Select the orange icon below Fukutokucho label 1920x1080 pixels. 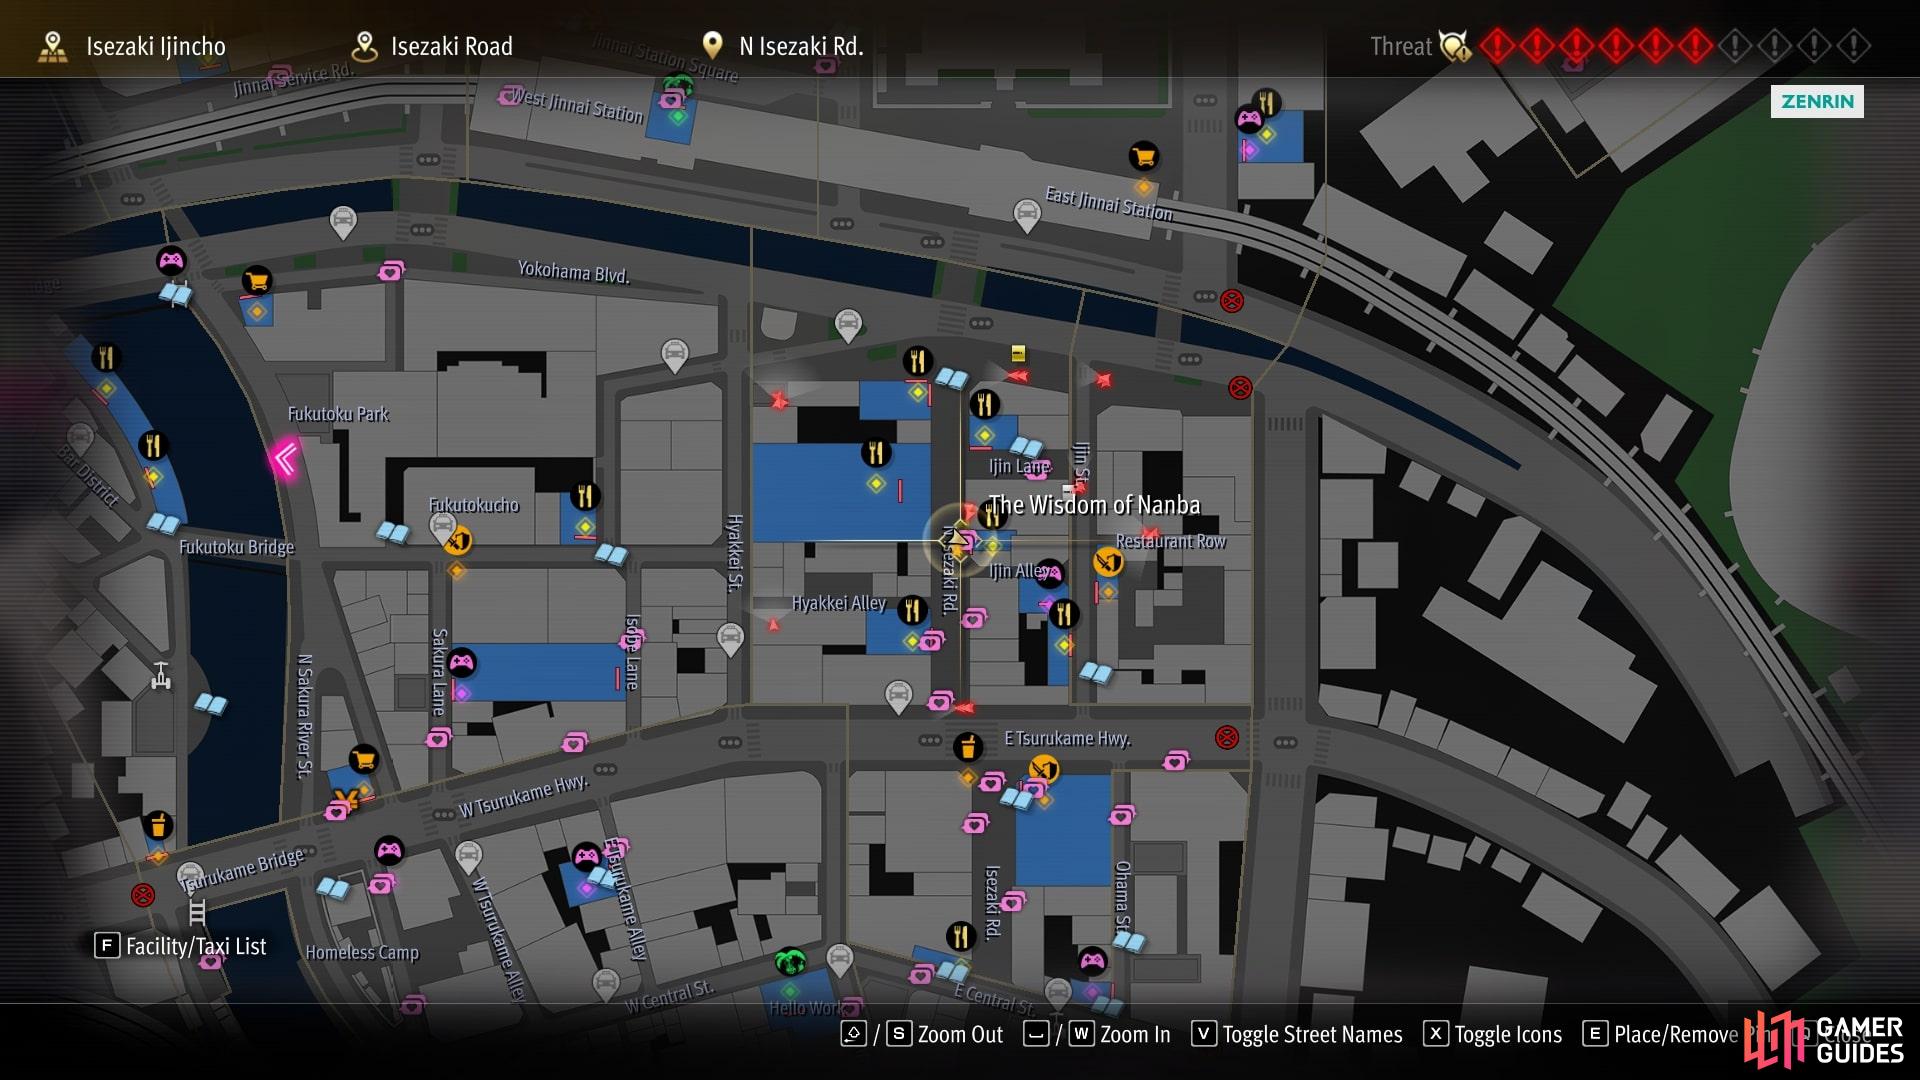[x=457, y=542]
